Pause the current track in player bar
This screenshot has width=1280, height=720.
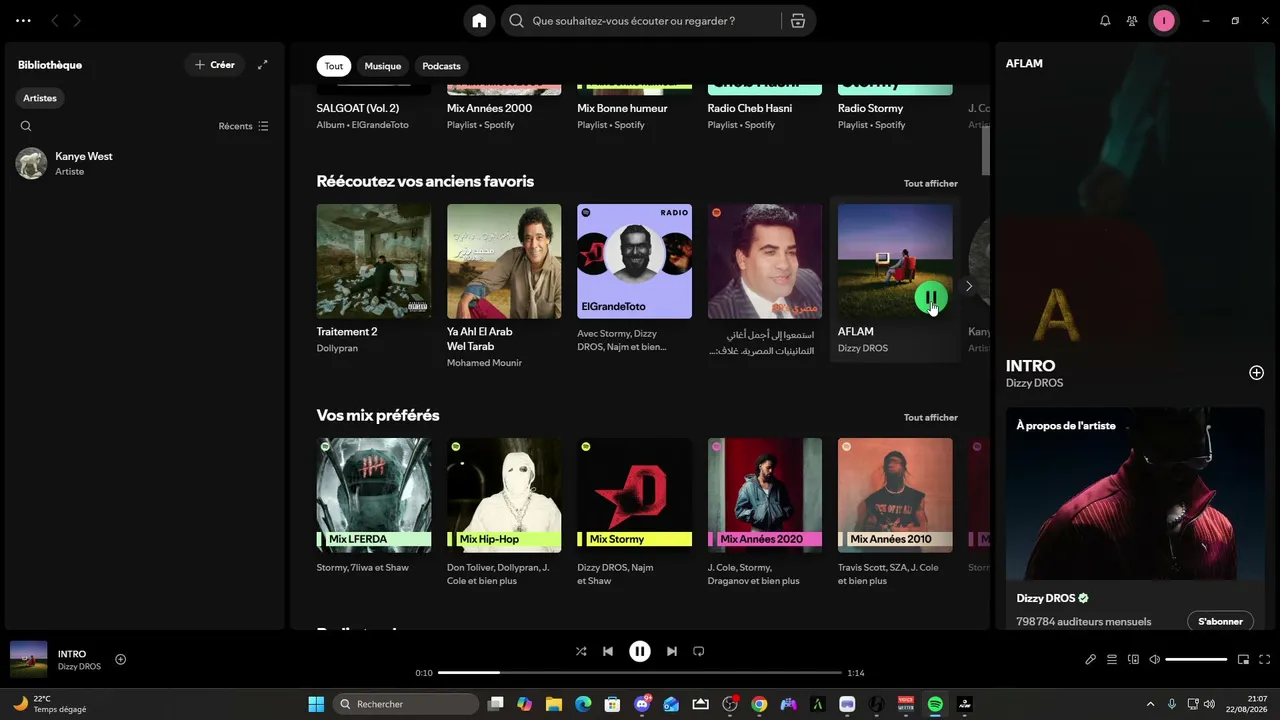point(640,651)
